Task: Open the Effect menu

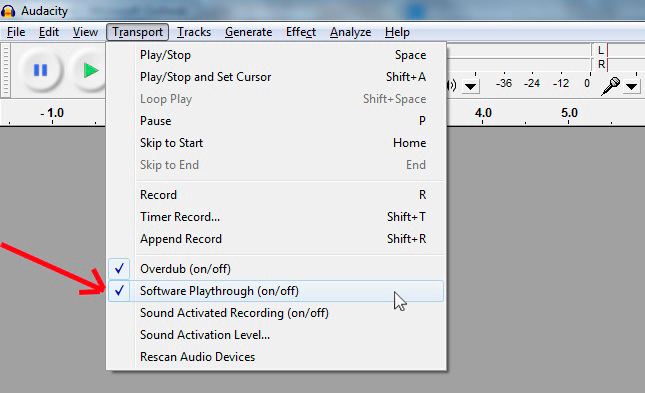Action: point(301,32)
